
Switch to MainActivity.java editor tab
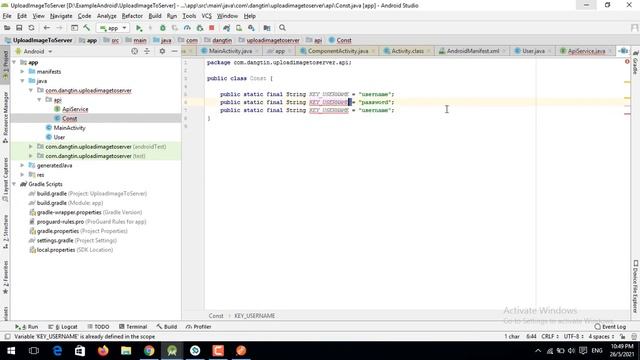(230, 51)
